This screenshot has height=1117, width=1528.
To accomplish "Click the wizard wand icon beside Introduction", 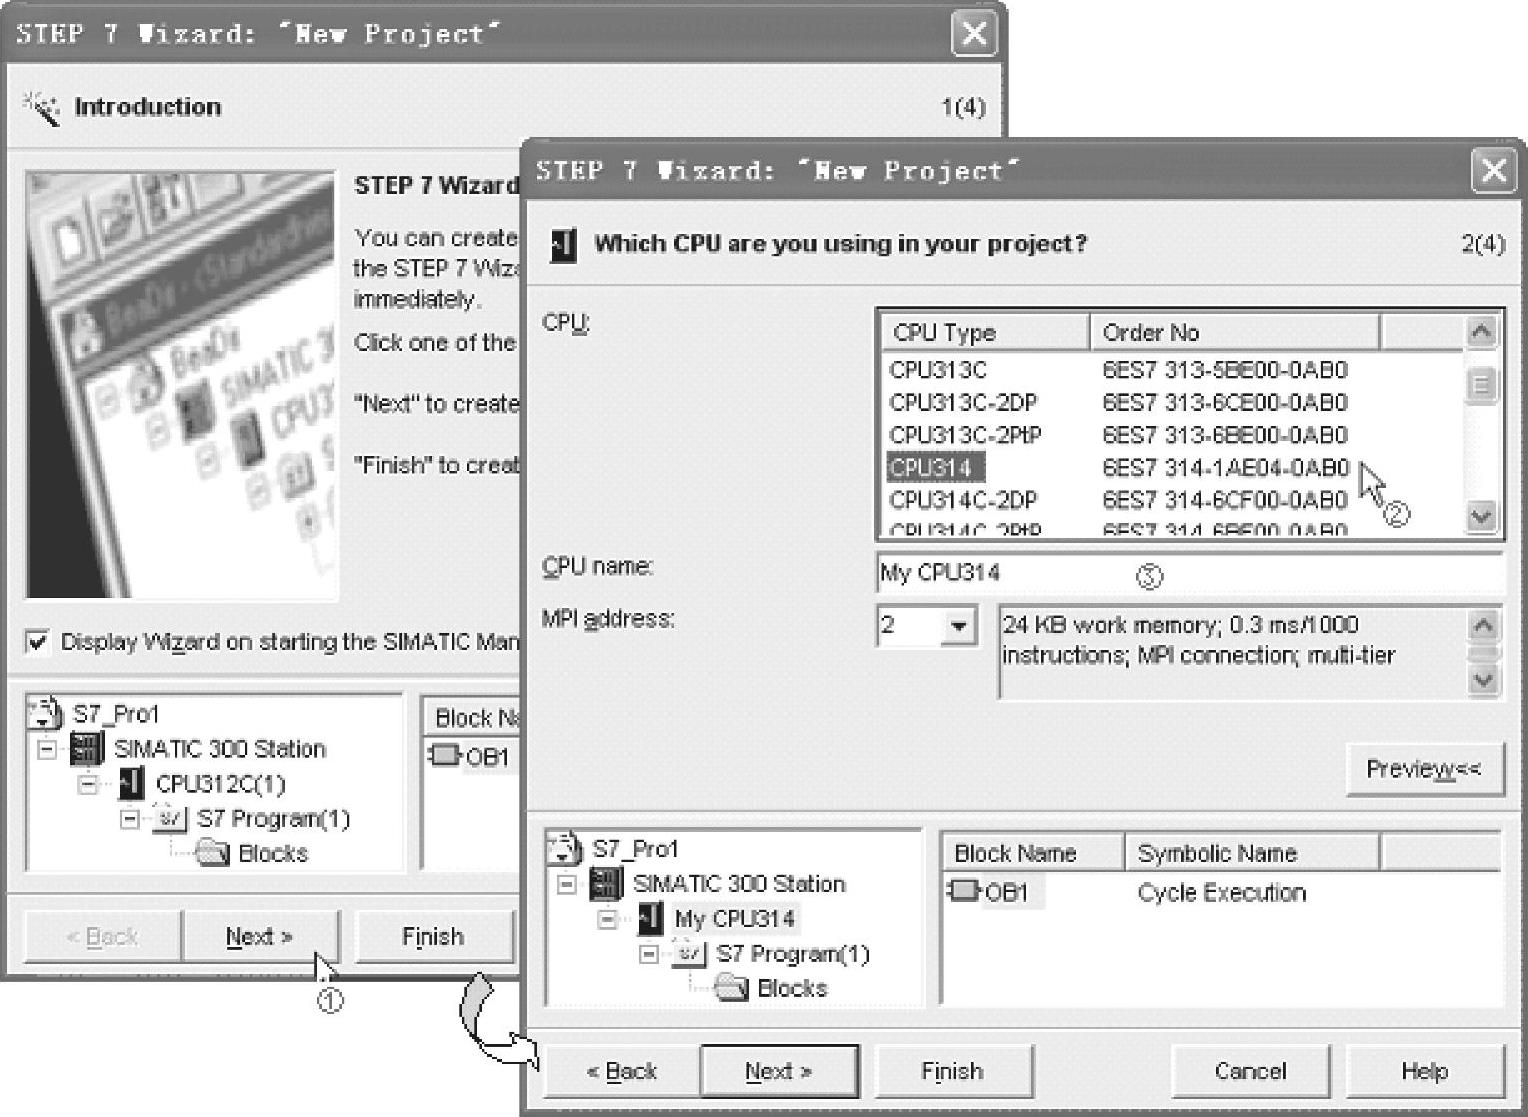I will [42, 107].
